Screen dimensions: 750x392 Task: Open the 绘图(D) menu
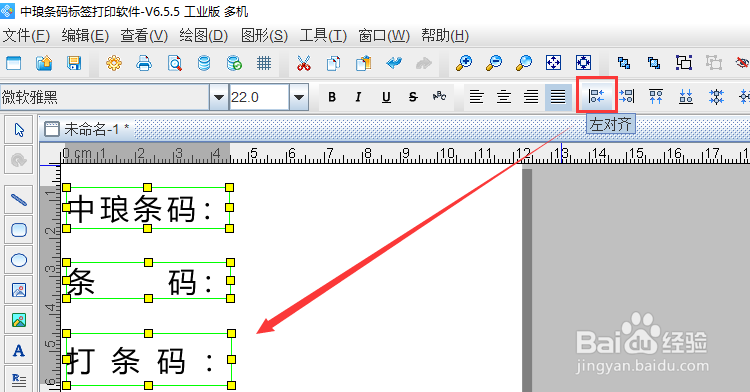click(203, 35)
